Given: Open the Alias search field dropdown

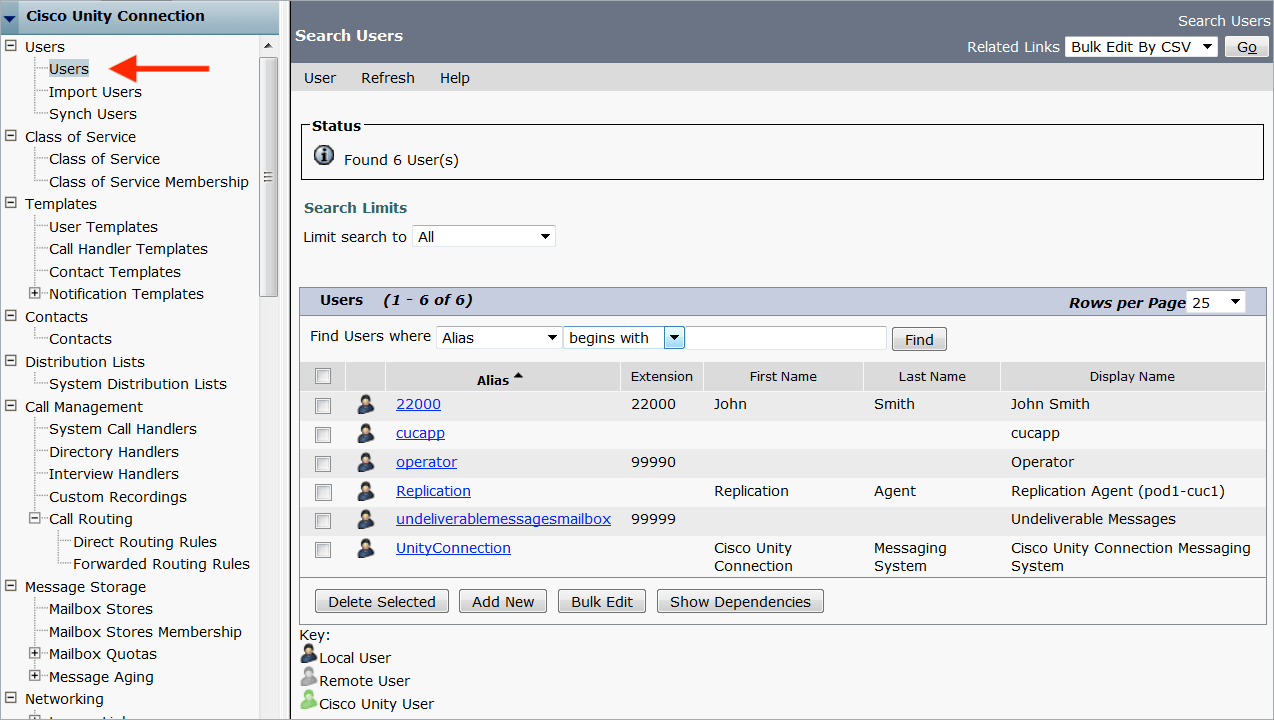Looking at the screenshot, I should [499, 338].
